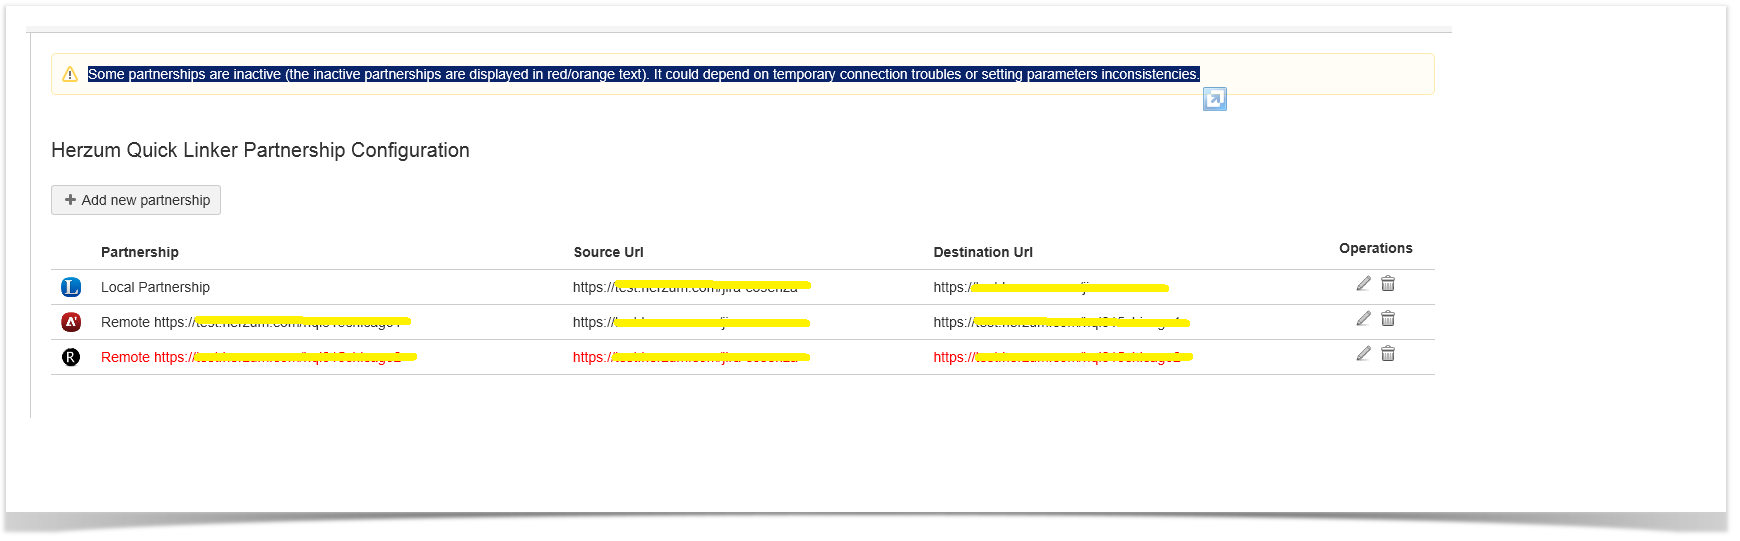
Task: Click the black R partnership icon
Action: click(x=71, y=357)
